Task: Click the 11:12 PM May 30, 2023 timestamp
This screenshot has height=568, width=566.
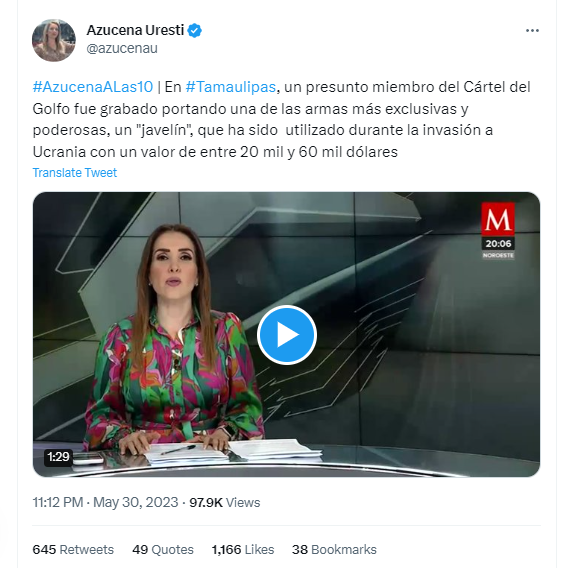Action: [105, 502]
